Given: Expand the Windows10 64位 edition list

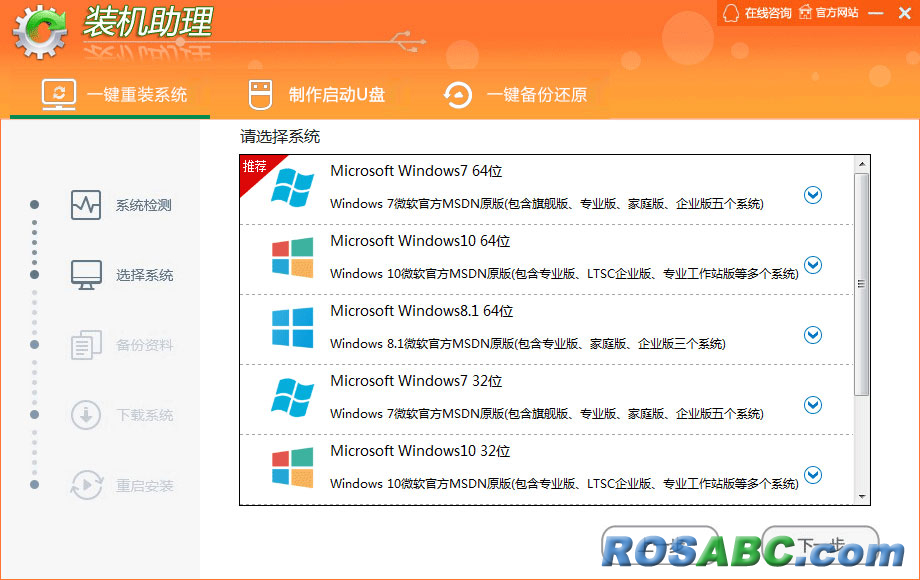Looking at the screenshot, I should click(x=813, y=264).
